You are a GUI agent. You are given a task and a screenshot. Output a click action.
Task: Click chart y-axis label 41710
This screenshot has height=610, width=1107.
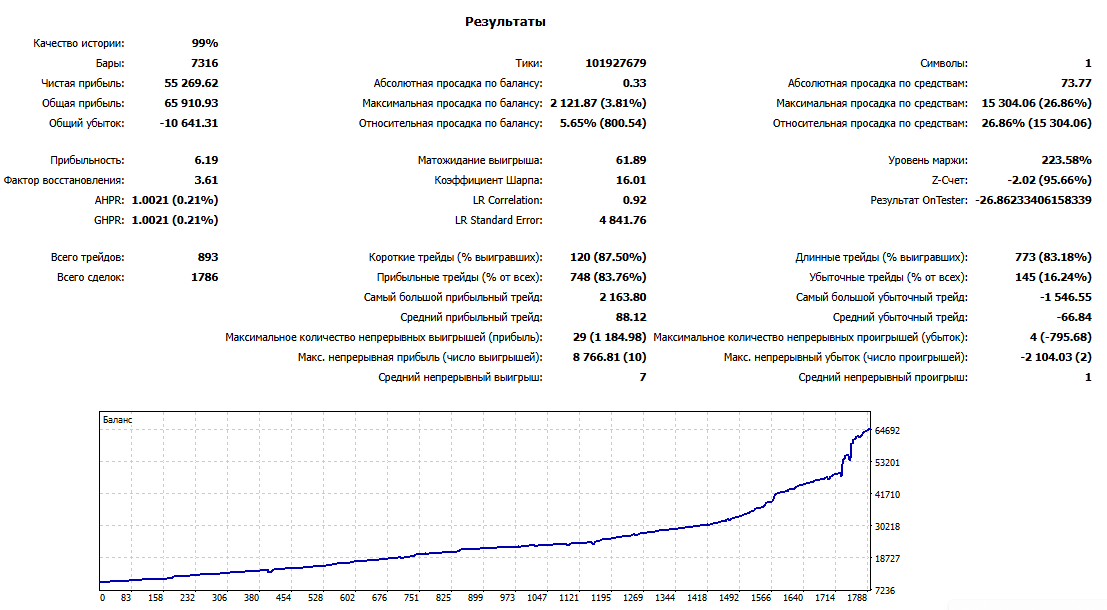click(x=887, y=495)
